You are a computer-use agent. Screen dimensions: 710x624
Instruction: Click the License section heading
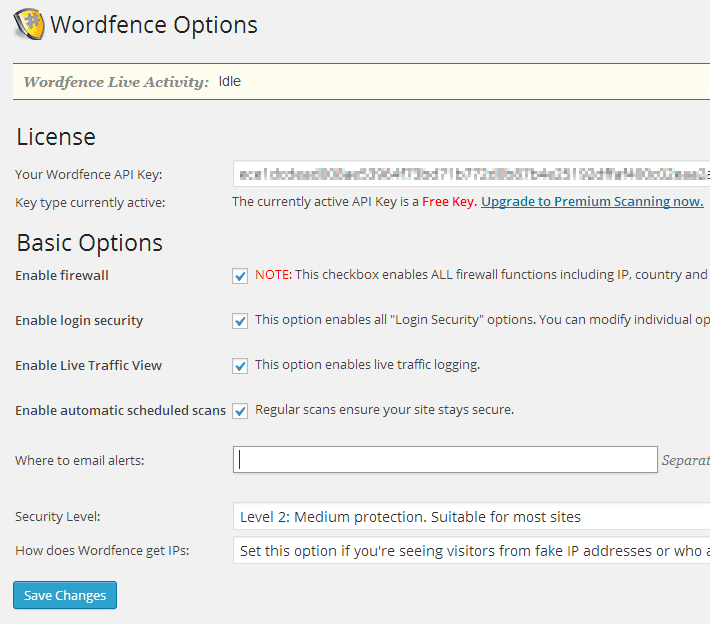56,137
